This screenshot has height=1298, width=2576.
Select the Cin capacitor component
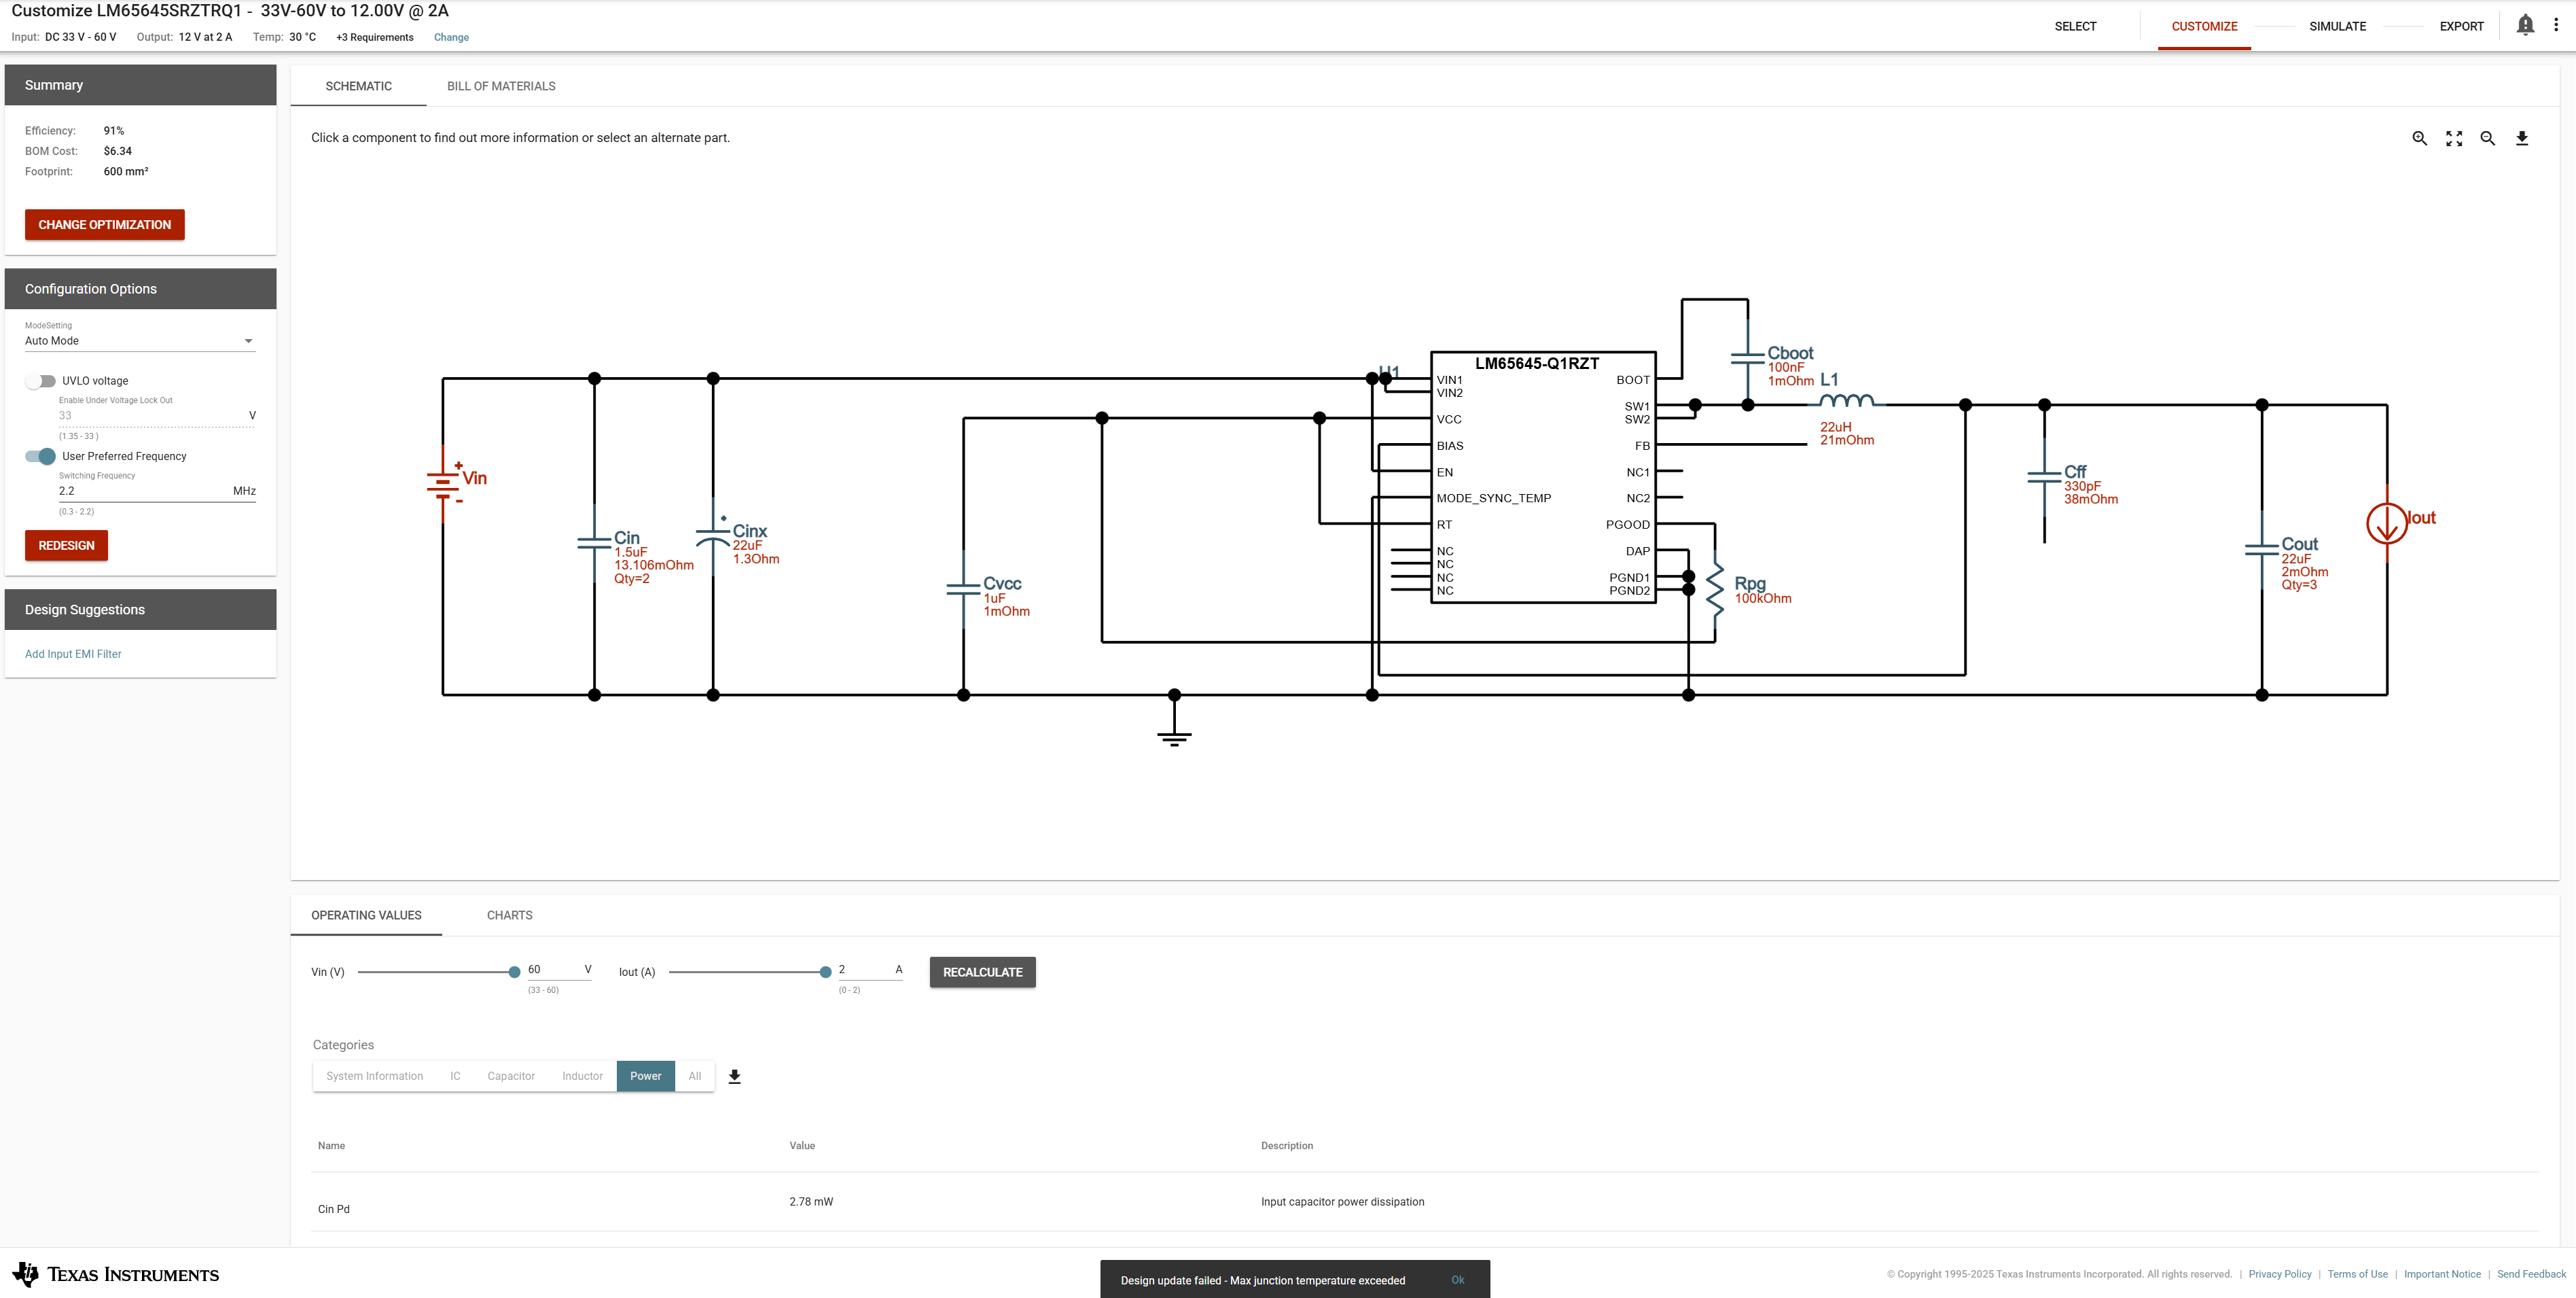594,543
